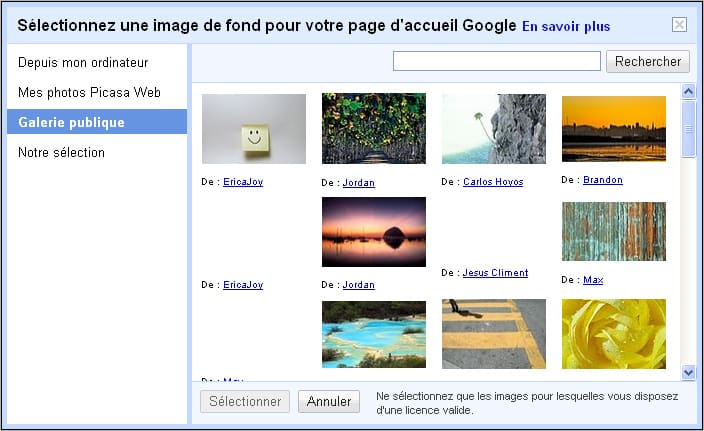The height and width of the screenshot is (431, 704).
Task: Pick the yellow rose image
Action: 614,334
